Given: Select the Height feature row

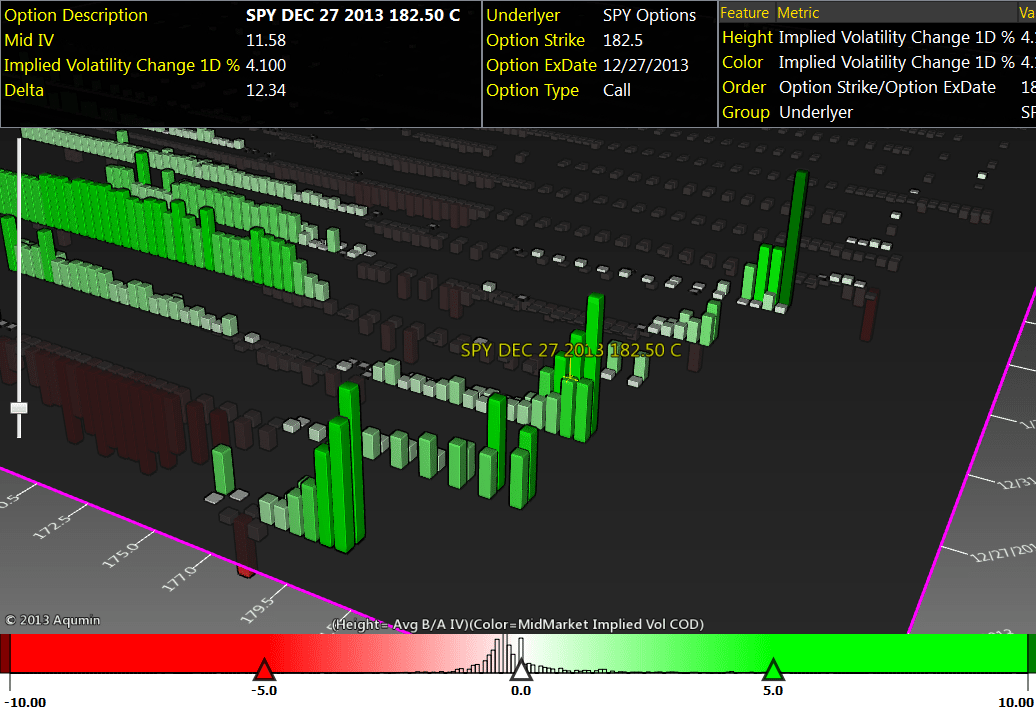Looking at the screenshot, I should tap(747, 38).
